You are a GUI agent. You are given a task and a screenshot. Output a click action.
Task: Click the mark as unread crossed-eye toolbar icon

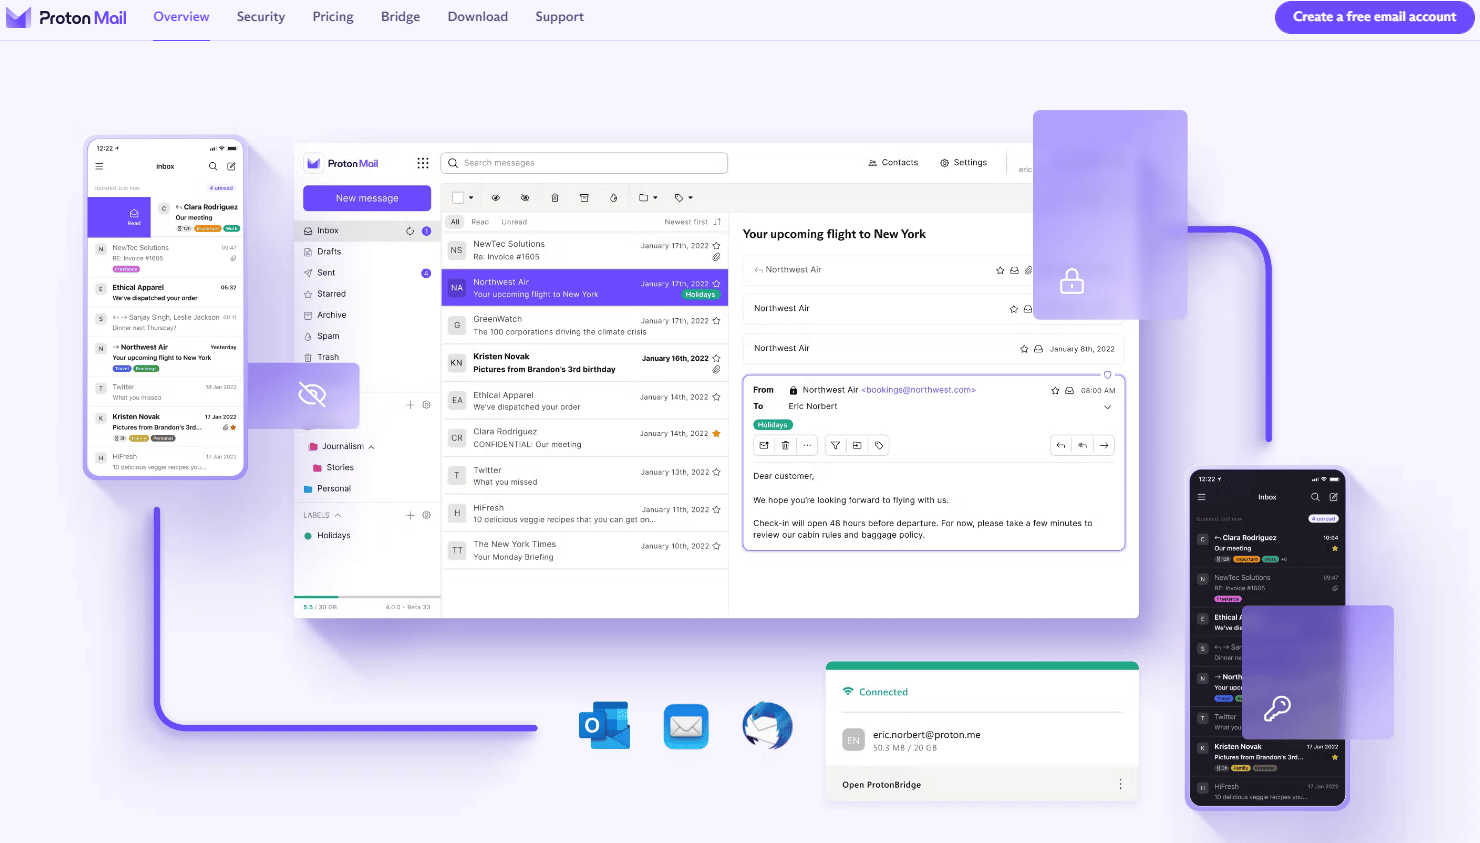pos(525,198)
